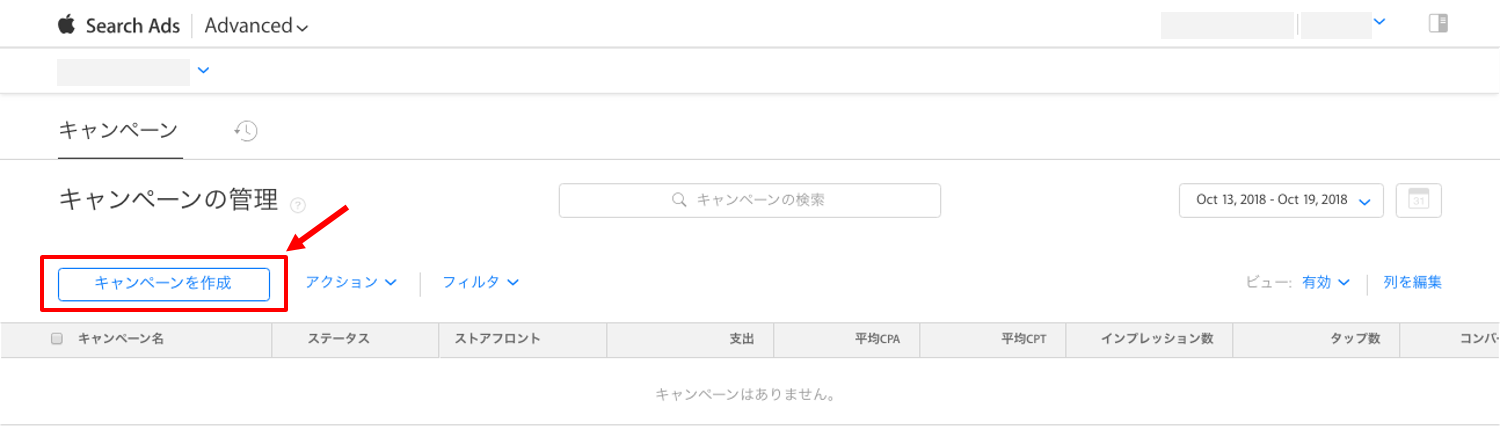Open the フィルタ dropdown

click(x=480, y=283)
